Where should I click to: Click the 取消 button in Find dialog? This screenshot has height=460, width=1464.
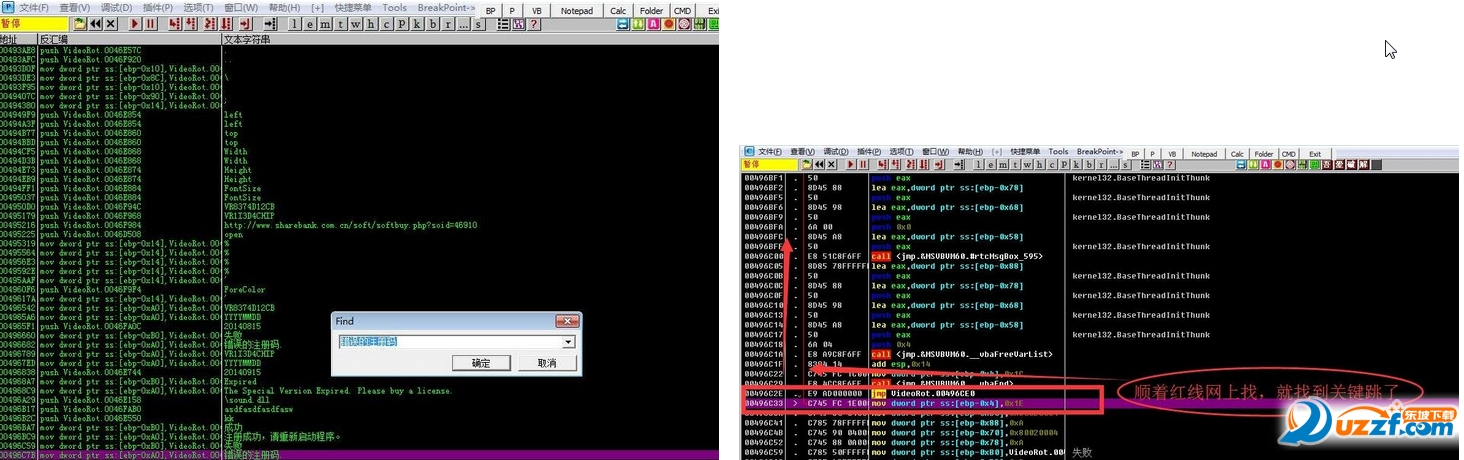click(x=546, y=363)
